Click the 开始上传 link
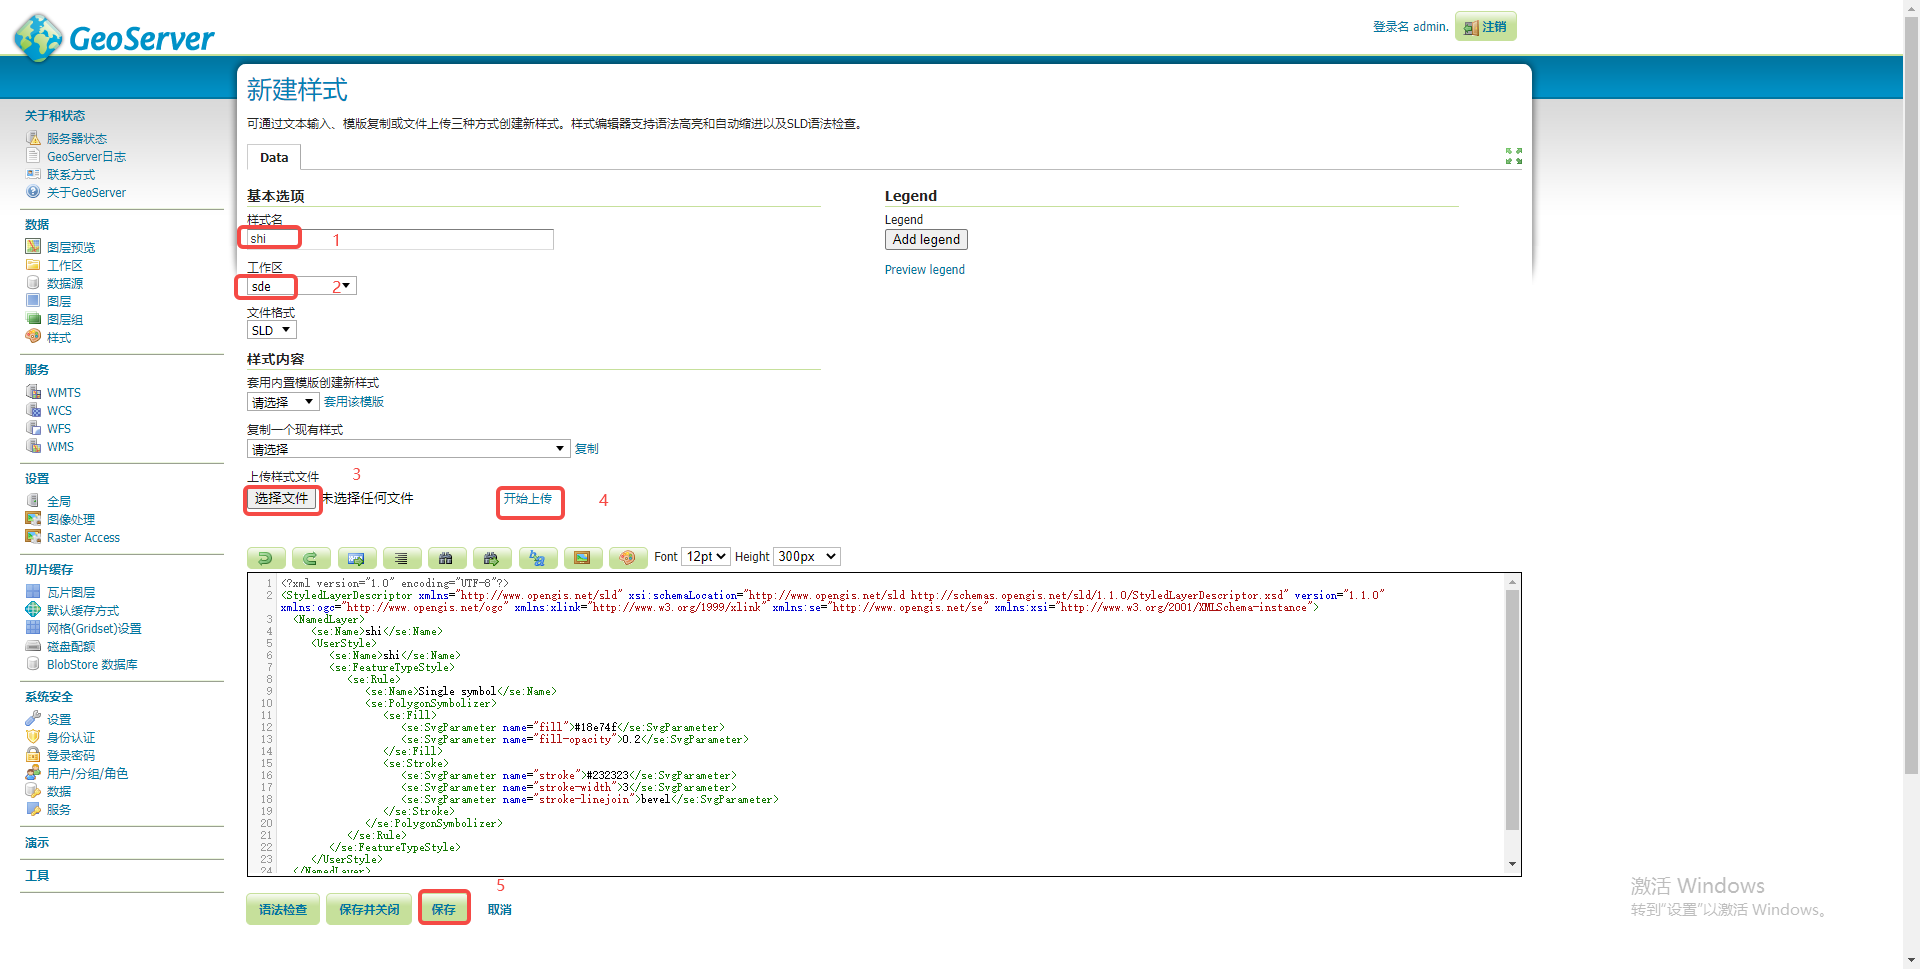Screen dimensions: 1920x969 click(528, 499)
